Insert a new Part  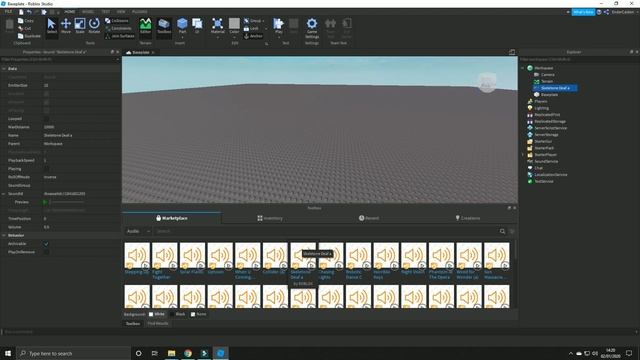182,24
